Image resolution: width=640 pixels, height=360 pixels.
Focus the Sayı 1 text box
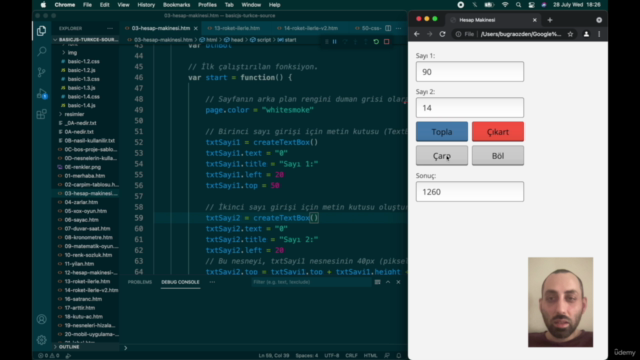(470, 72)
